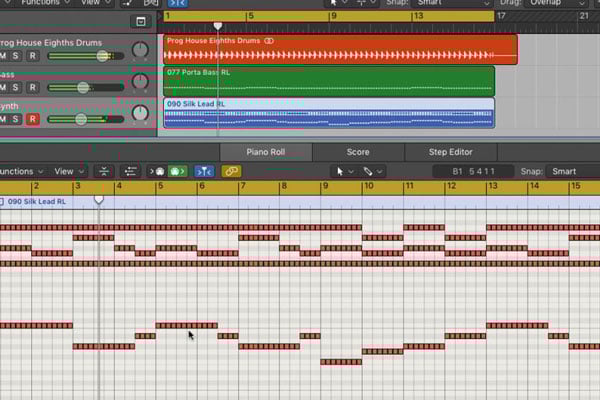The height and width of the screenshot is (400, 600).
Task: Switch to the Step Editor tab
Action: (450, 152)
